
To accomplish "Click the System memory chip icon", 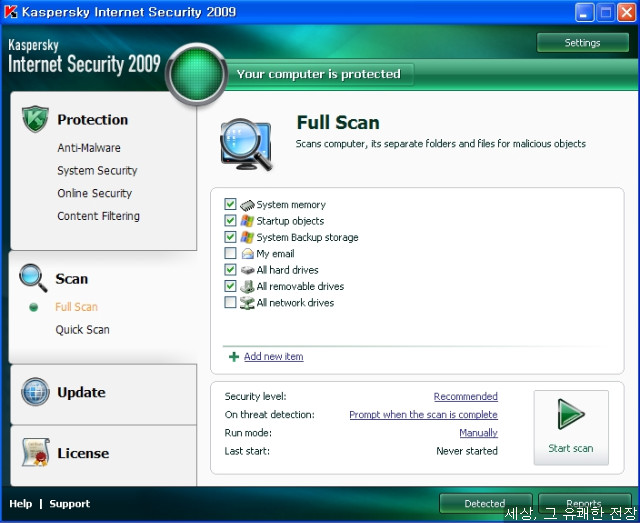I will coord(247,205).
